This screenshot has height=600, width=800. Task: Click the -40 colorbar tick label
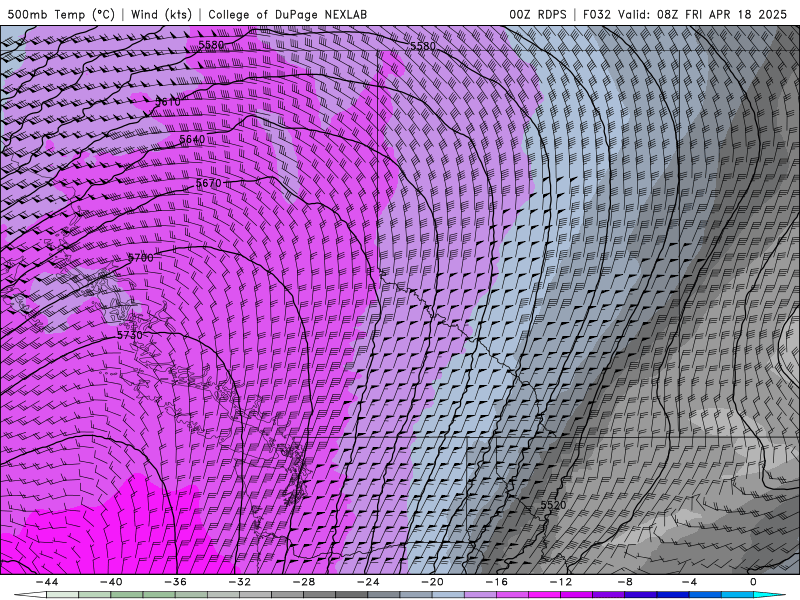[111, 582]
